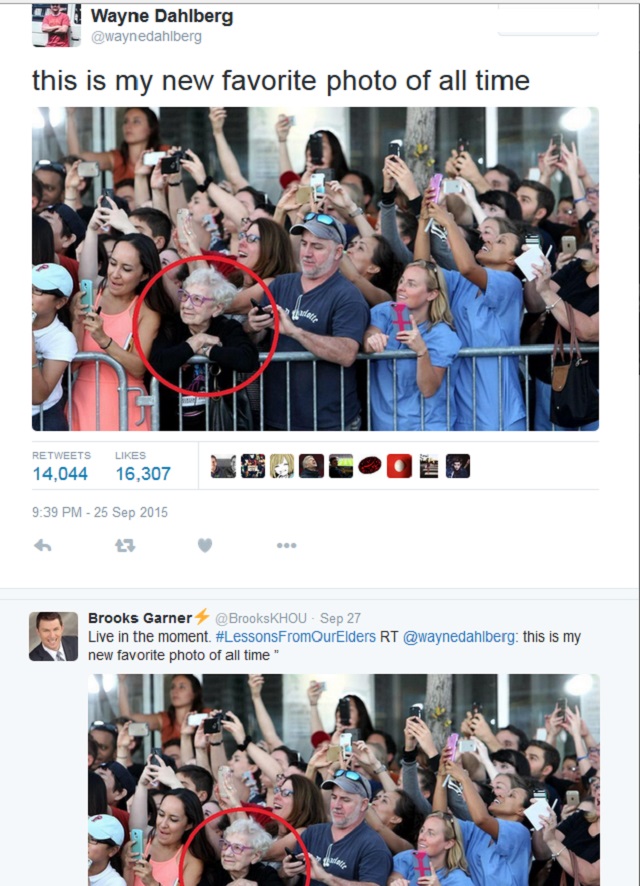Open the @waynedahlberg mention in reply
The width and height of the screenshot is (640, 886).
(x=458, y=637)
